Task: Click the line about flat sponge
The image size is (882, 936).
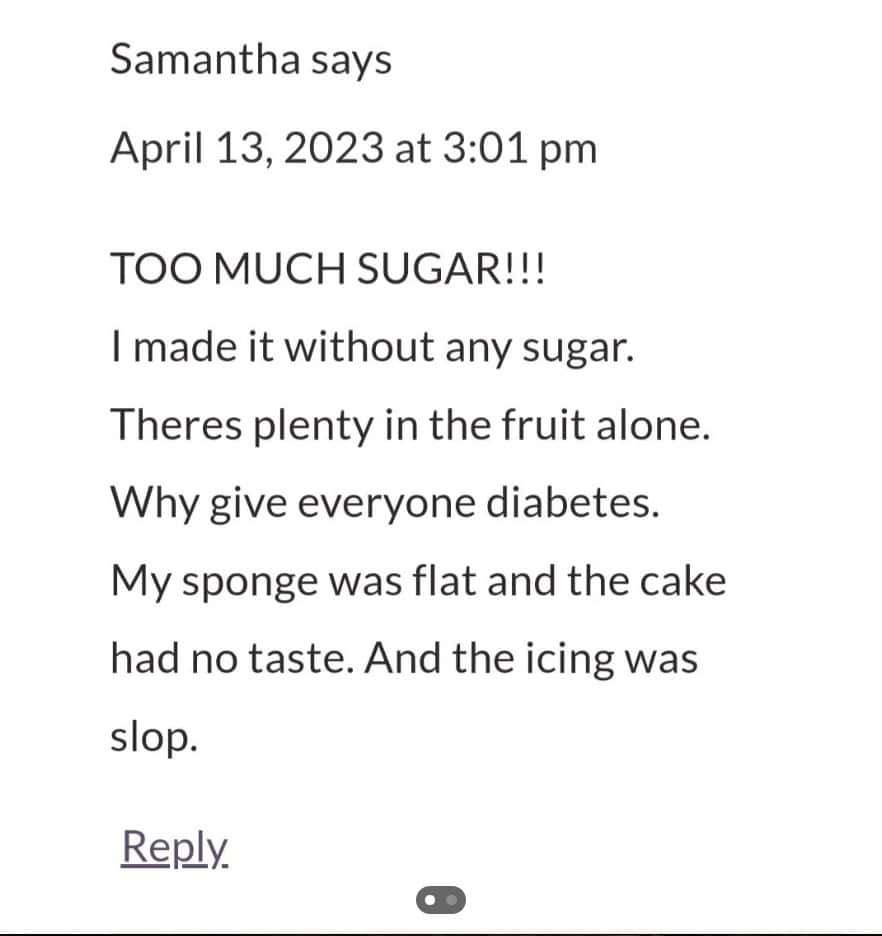Action: pos(417,580)
